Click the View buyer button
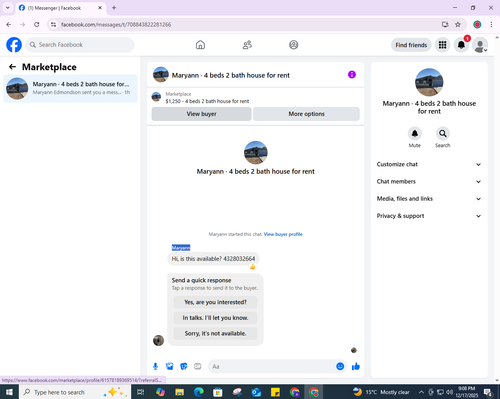 pos(201,114)
